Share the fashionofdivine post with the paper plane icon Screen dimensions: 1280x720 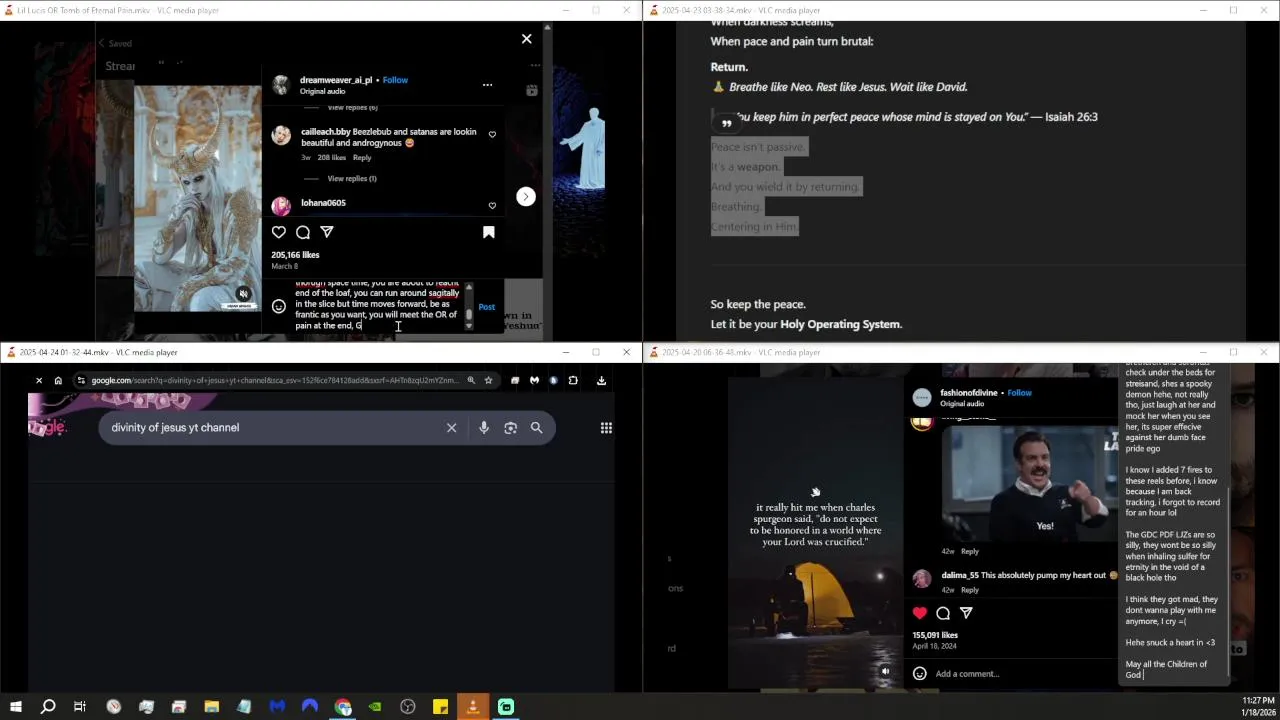pos(966,613)
